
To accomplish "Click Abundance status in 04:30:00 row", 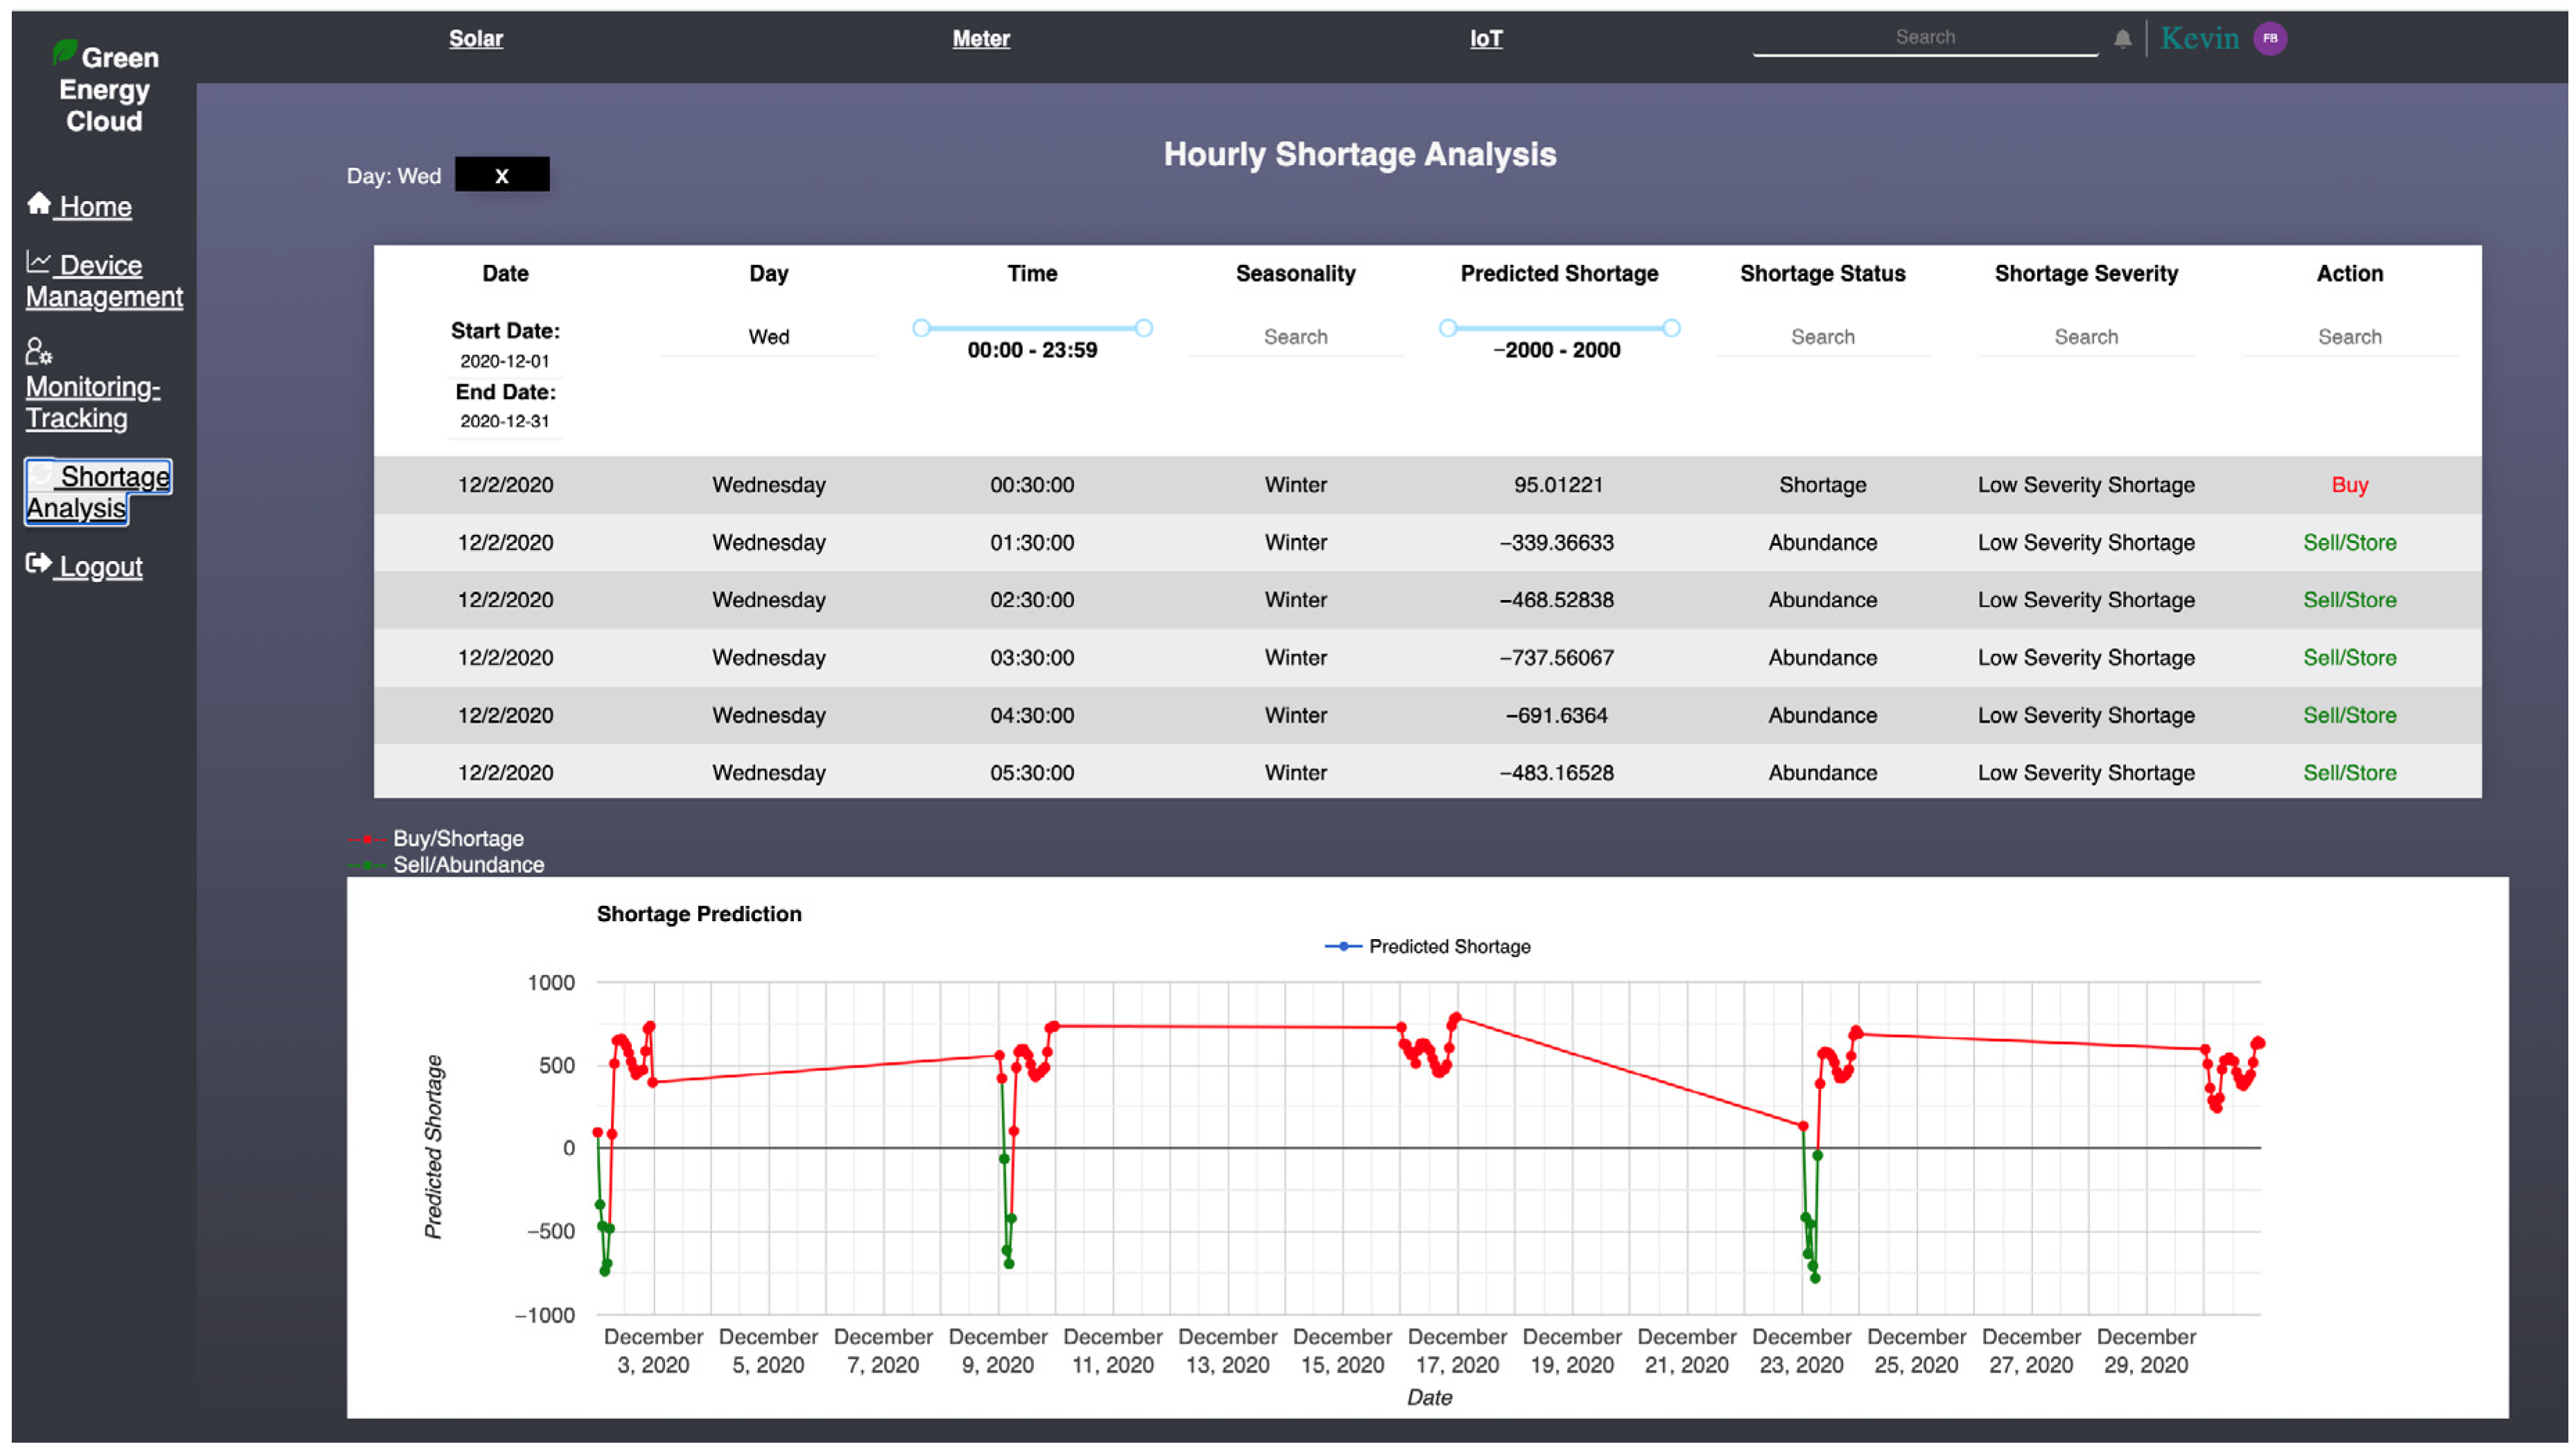I will [x=1823, y=716].
